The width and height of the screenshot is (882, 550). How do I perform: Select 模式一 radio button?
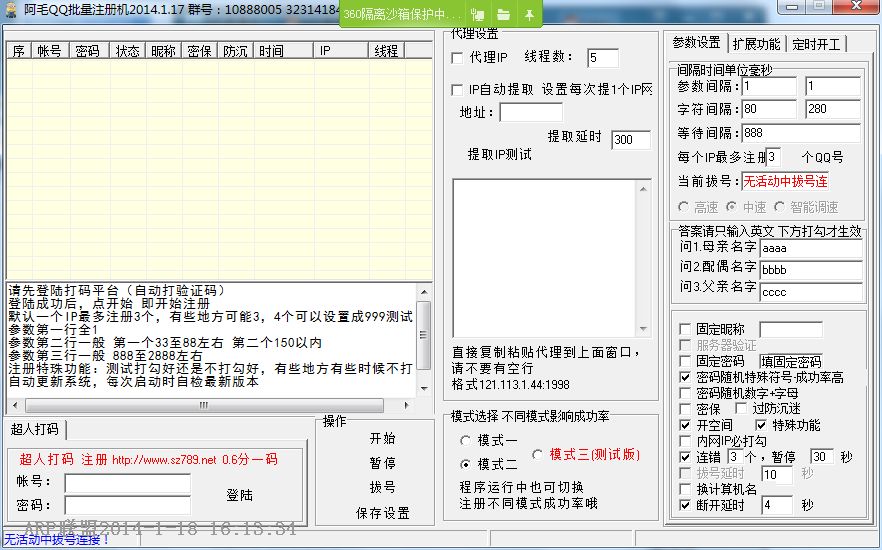coord(465,440)
